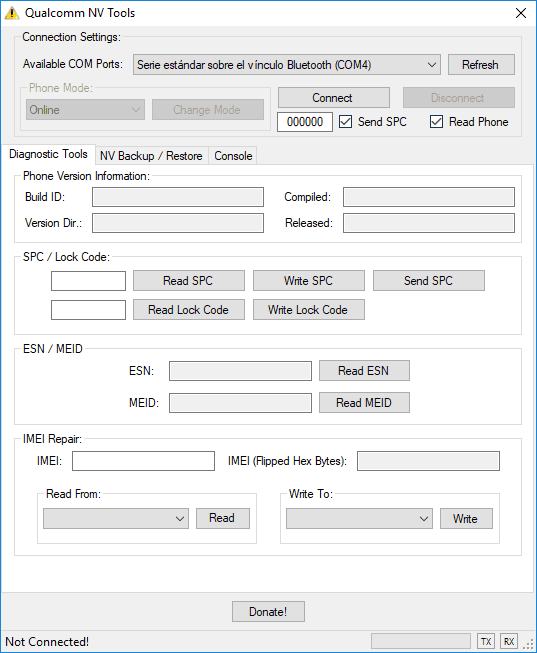Click the Write SPC button
The image size is (537, 653).
pyautogui.click(x=309, y=281)
